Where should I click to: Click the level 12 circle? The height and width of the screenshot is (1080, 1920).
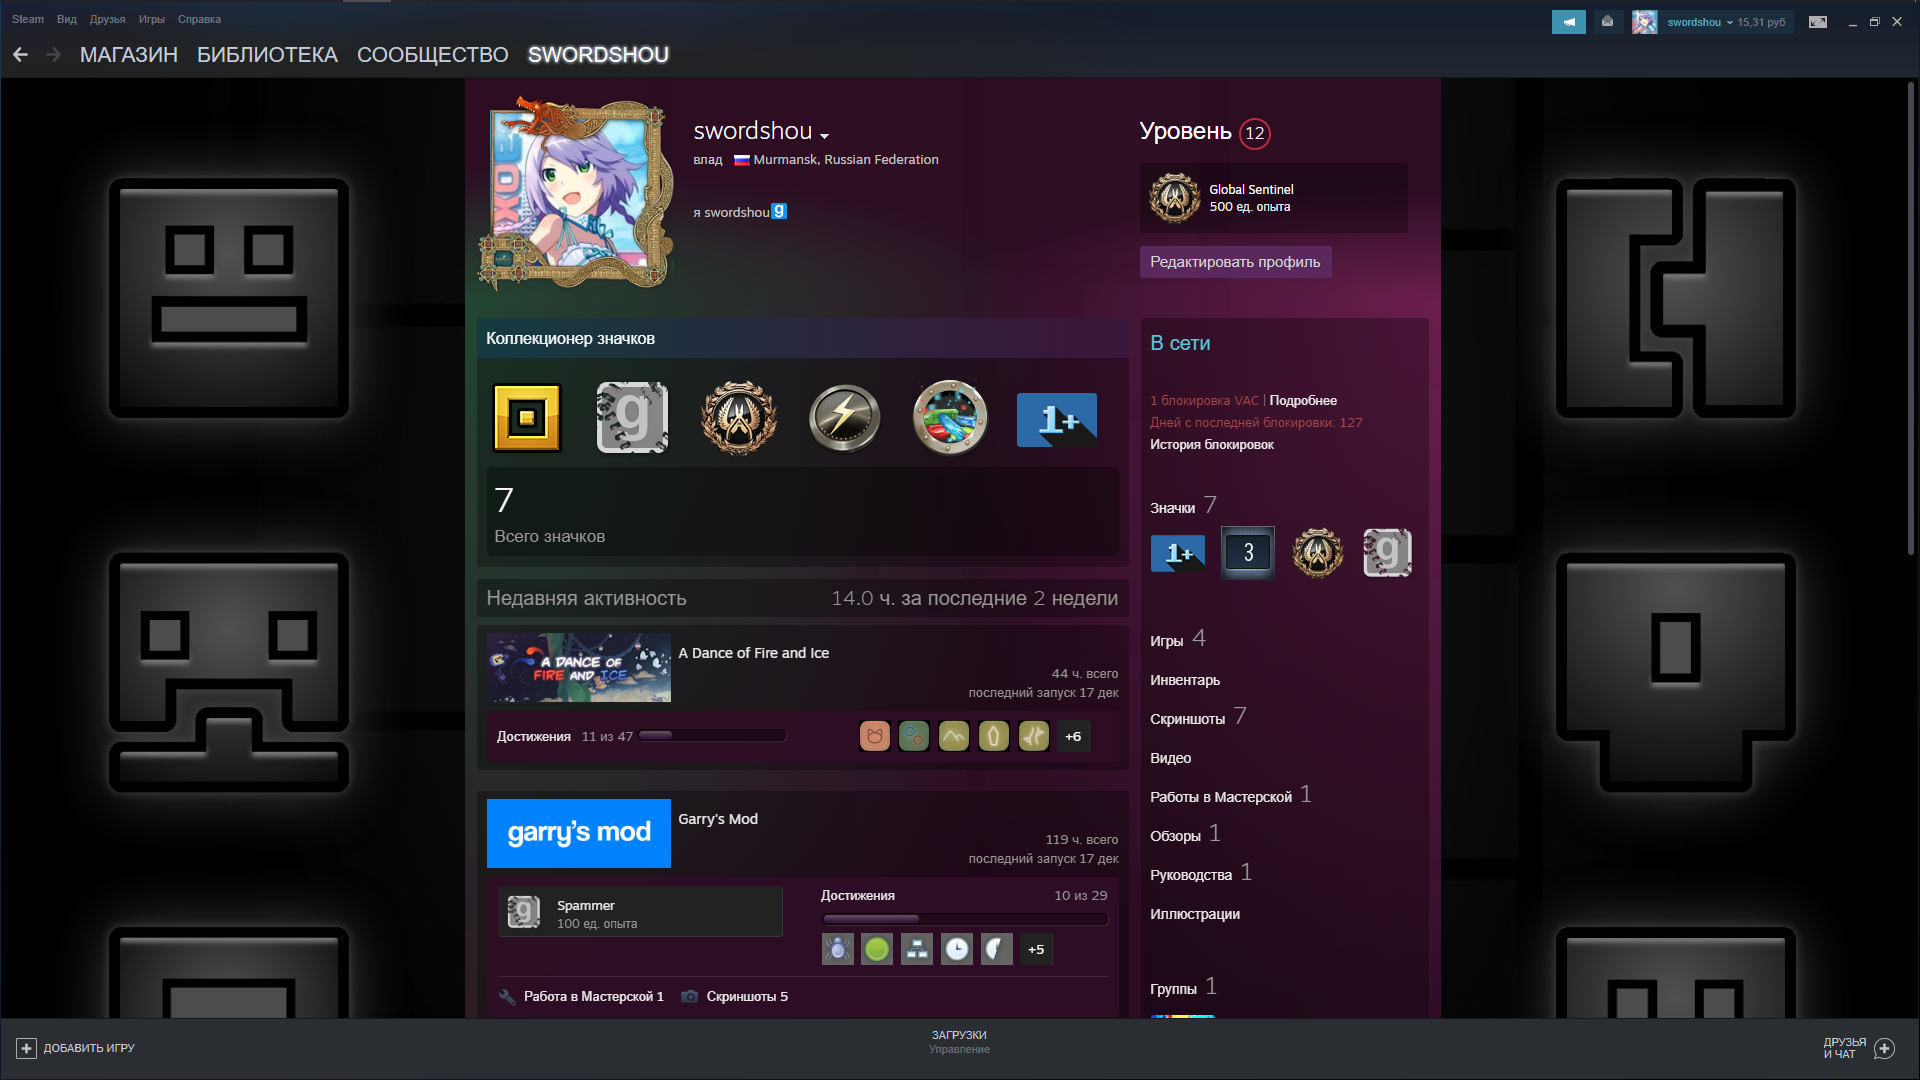click(1255, 133)
